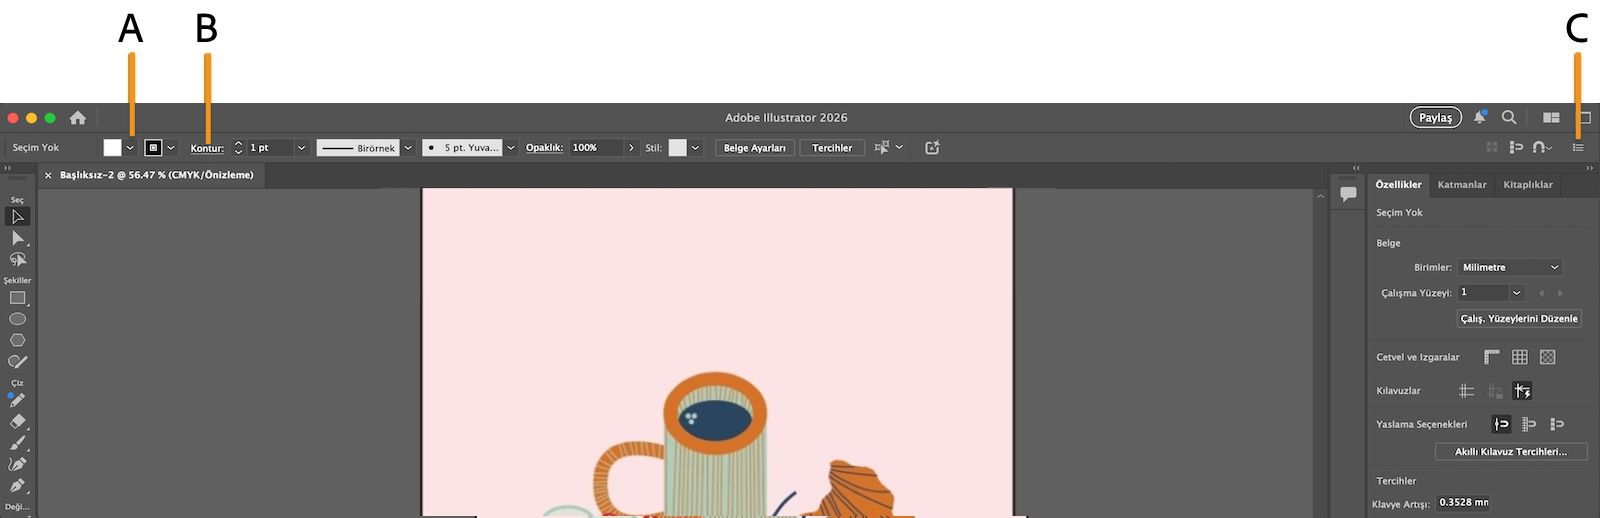Click the export for screens icon
The image size is (1600, 518).
pyautogui.click(x=932, y=147)
